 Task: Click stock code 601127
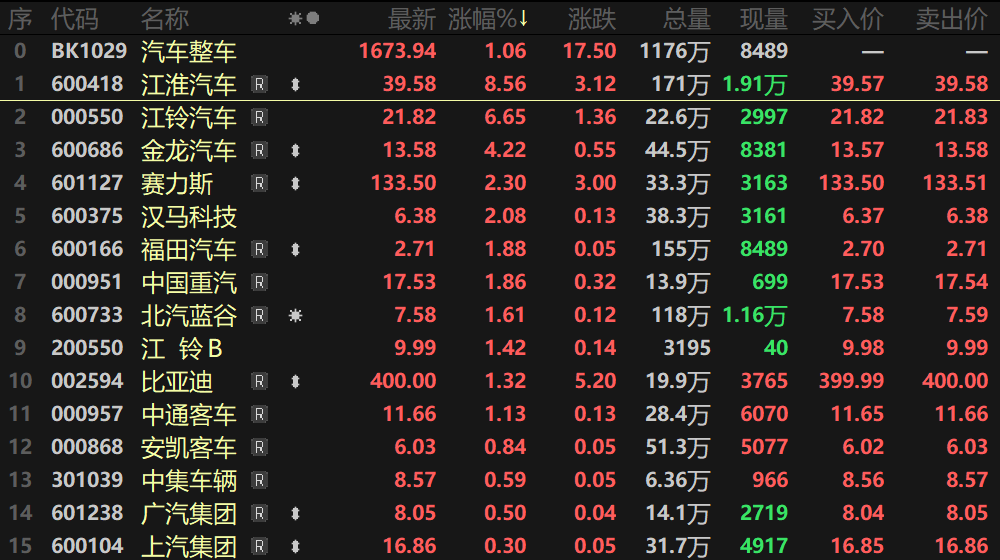[x=87, y=184]
